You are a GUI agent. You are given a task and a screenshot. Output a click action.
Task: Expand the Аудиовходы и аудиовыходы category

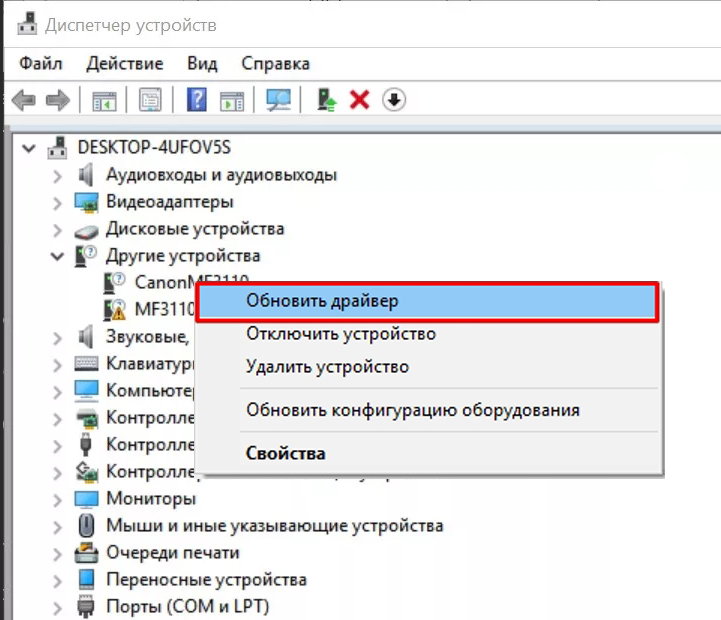tap(57, 175)
